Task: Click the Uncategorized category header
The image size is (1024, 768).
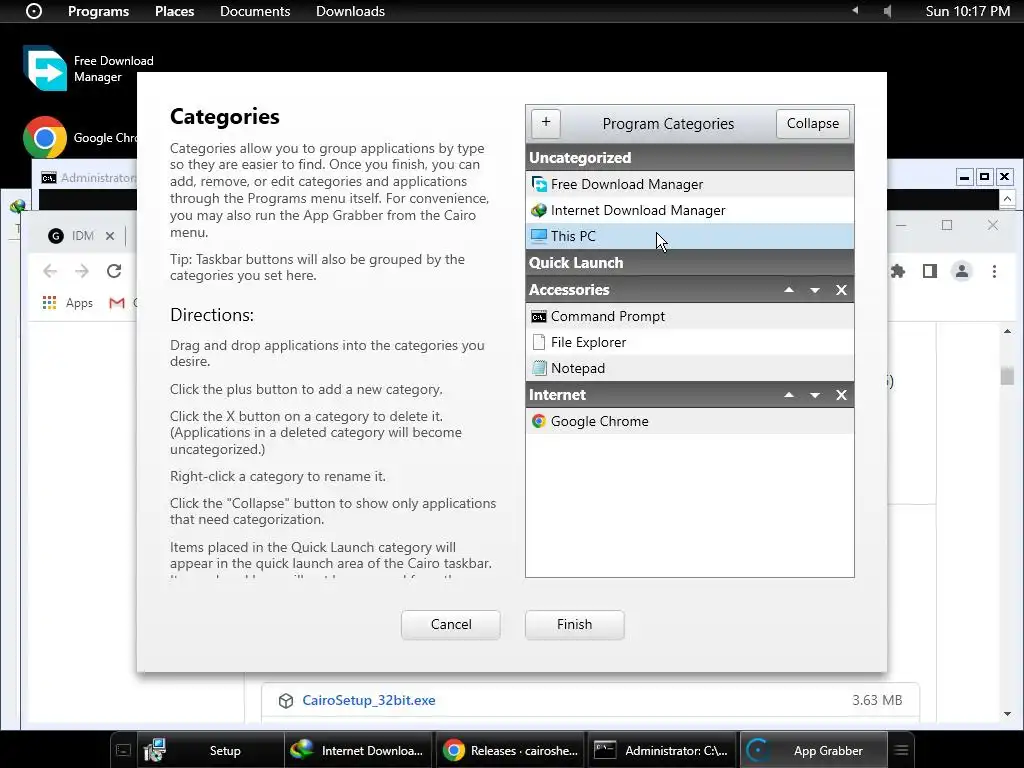Action: coord(690,157)
